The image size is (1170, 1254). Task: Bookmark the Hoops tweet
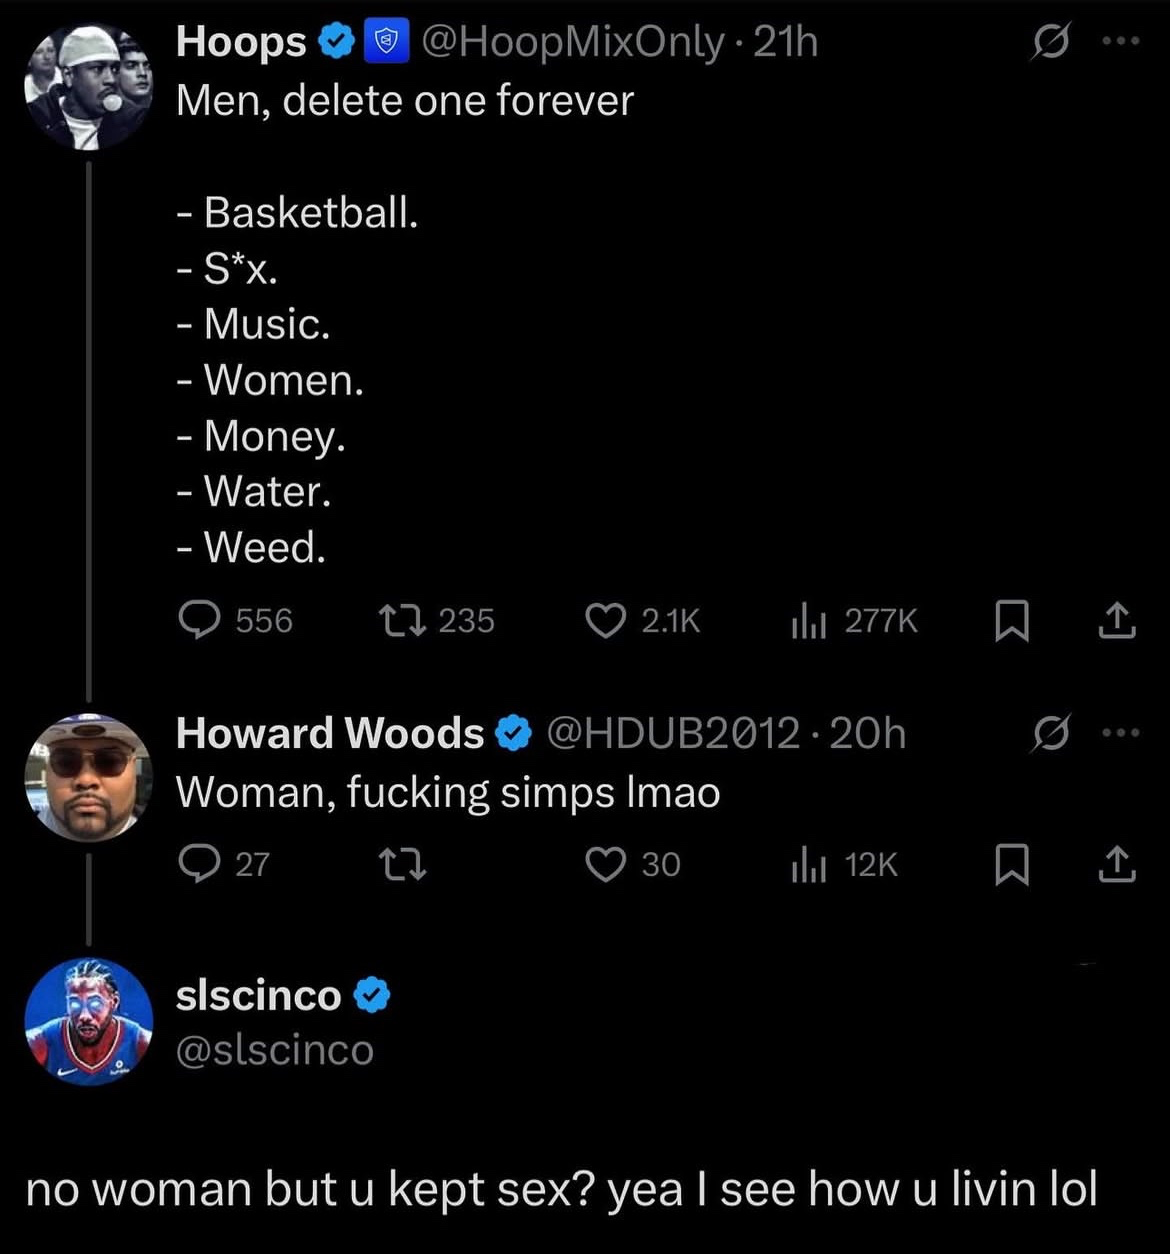1011,622
